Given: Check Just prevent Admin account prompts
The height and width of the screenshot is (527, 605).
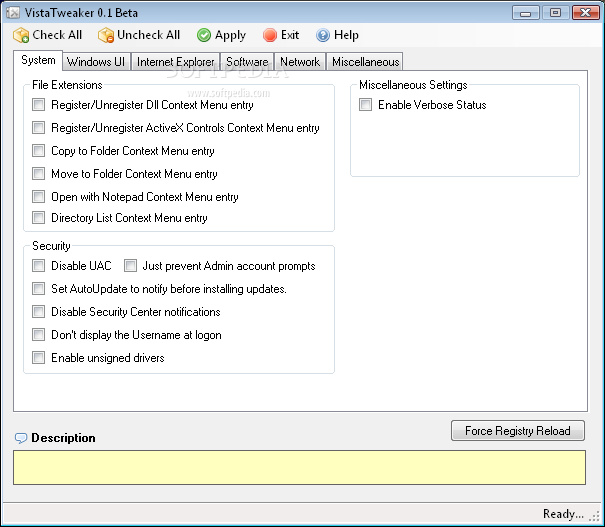Looking at the screenshot, I should 130,265.
